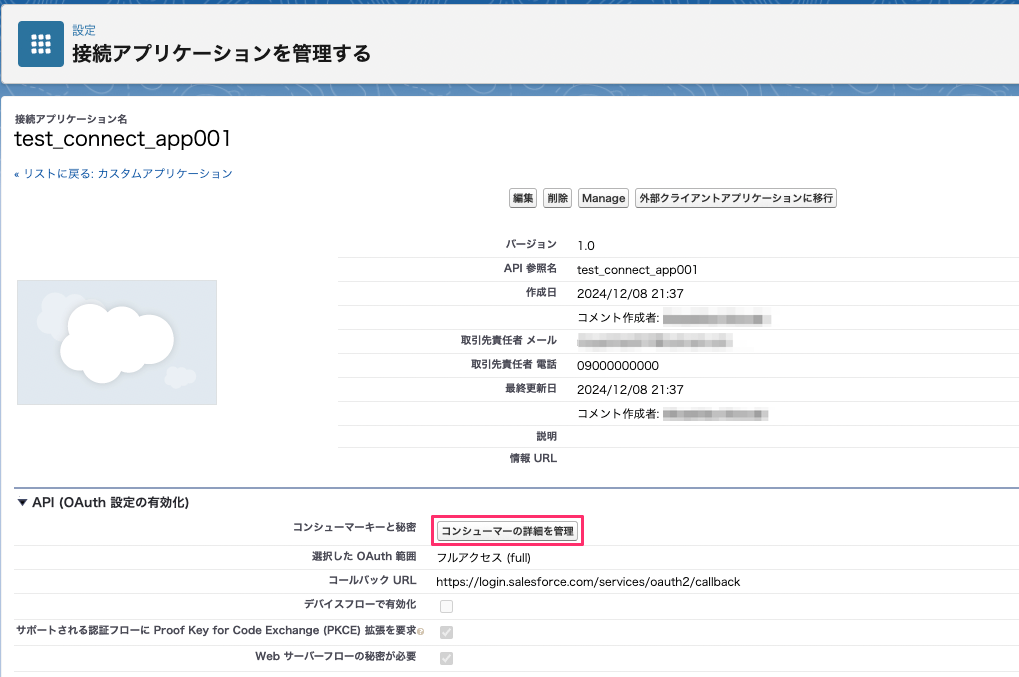This screenshot has height=677, width=1019.
Task: Click the 作成日 value 2024/12/08 21:37
Action: point(630,294)
